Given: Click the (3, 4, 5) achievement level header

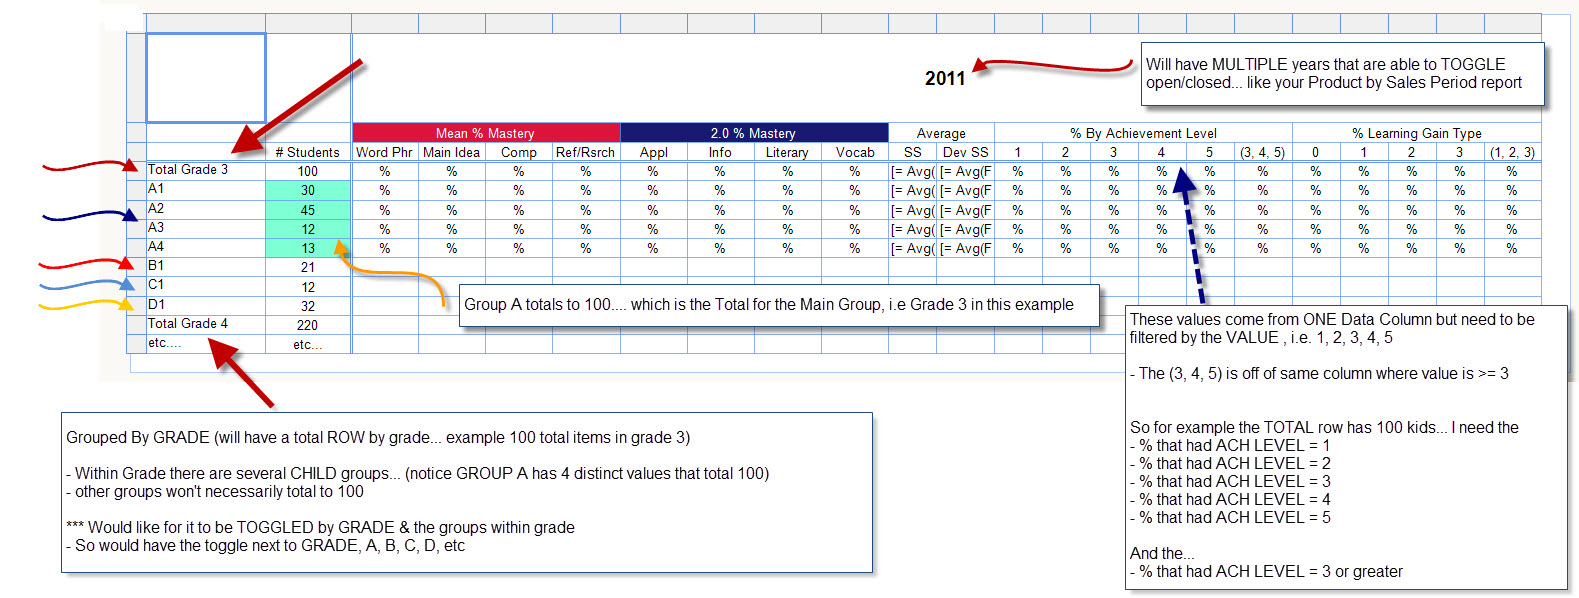Looking at the screenshot, I should 1262,152.
